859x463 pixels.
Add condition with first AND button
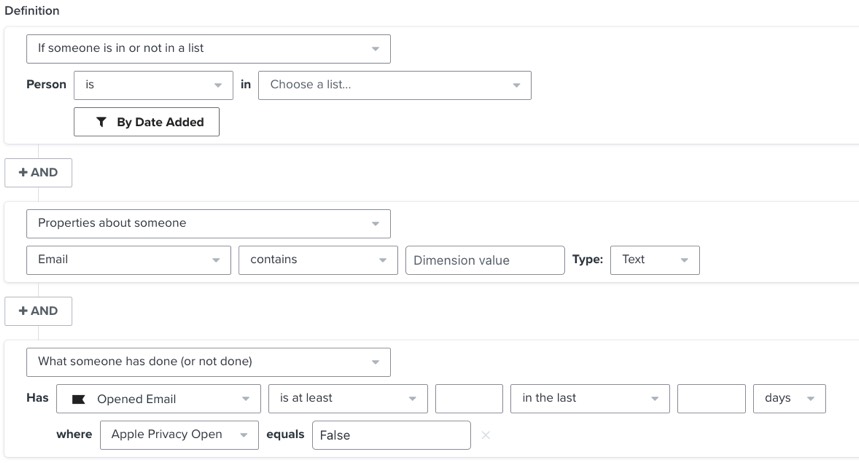(38, 172)
